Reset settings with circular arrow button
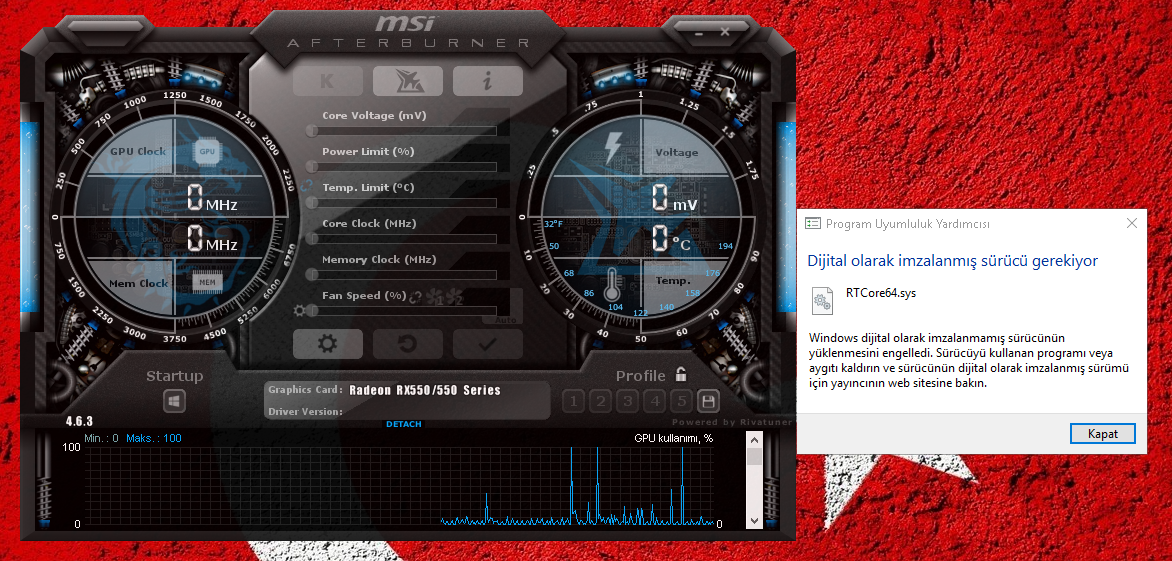The width and height of the screenshot is (1172, 561). click(408, 344)
